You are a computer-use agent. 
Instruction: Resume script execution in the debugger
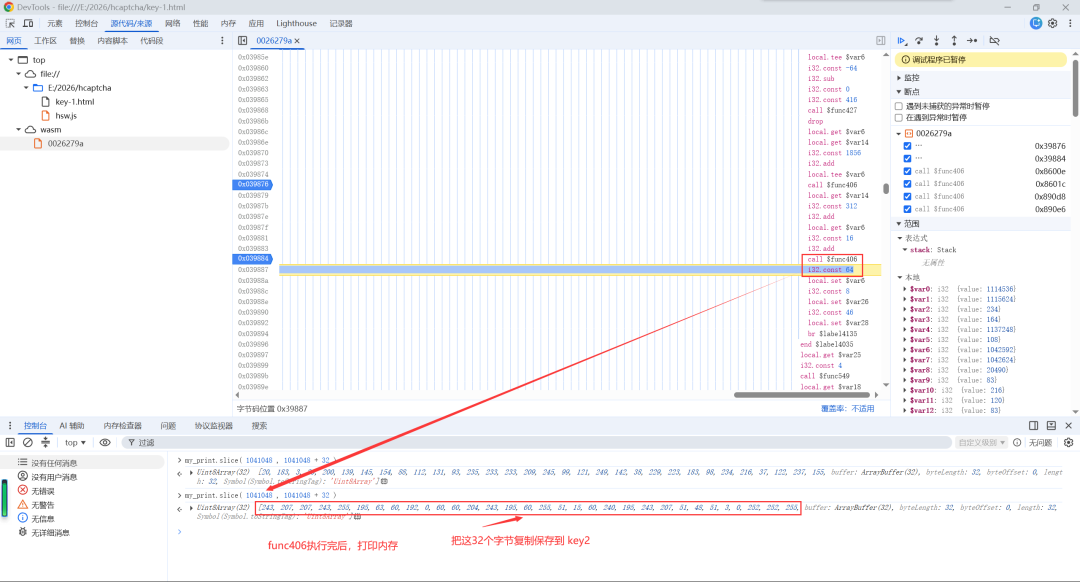tap(902, 41)
